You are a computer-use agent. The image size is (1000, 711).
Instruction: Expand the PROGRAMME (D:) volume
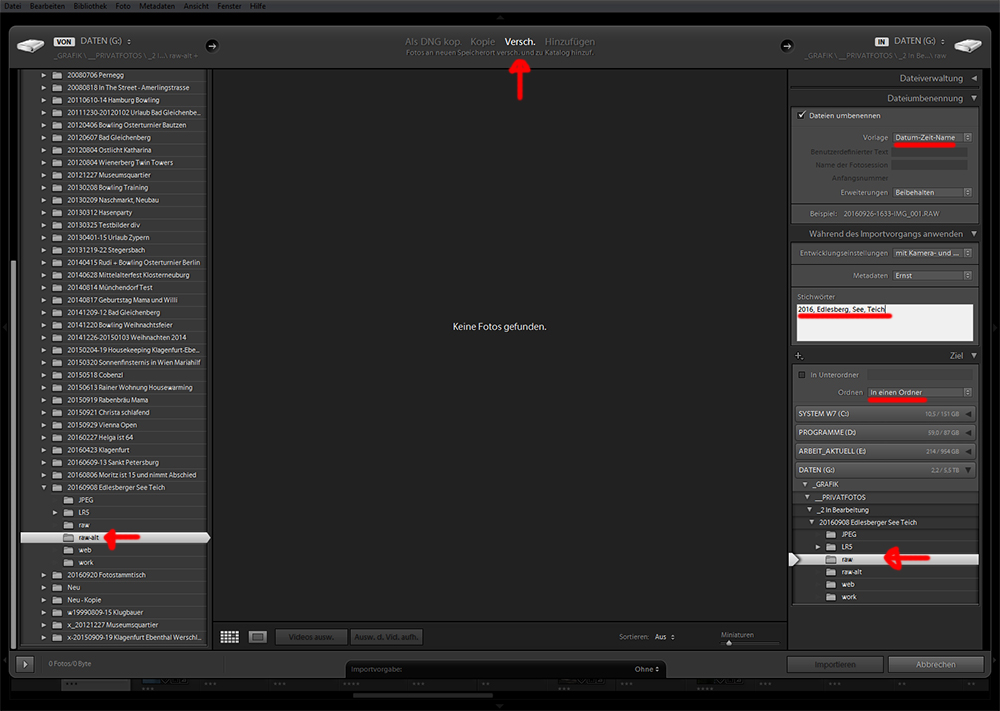click(x=968, y=432)
